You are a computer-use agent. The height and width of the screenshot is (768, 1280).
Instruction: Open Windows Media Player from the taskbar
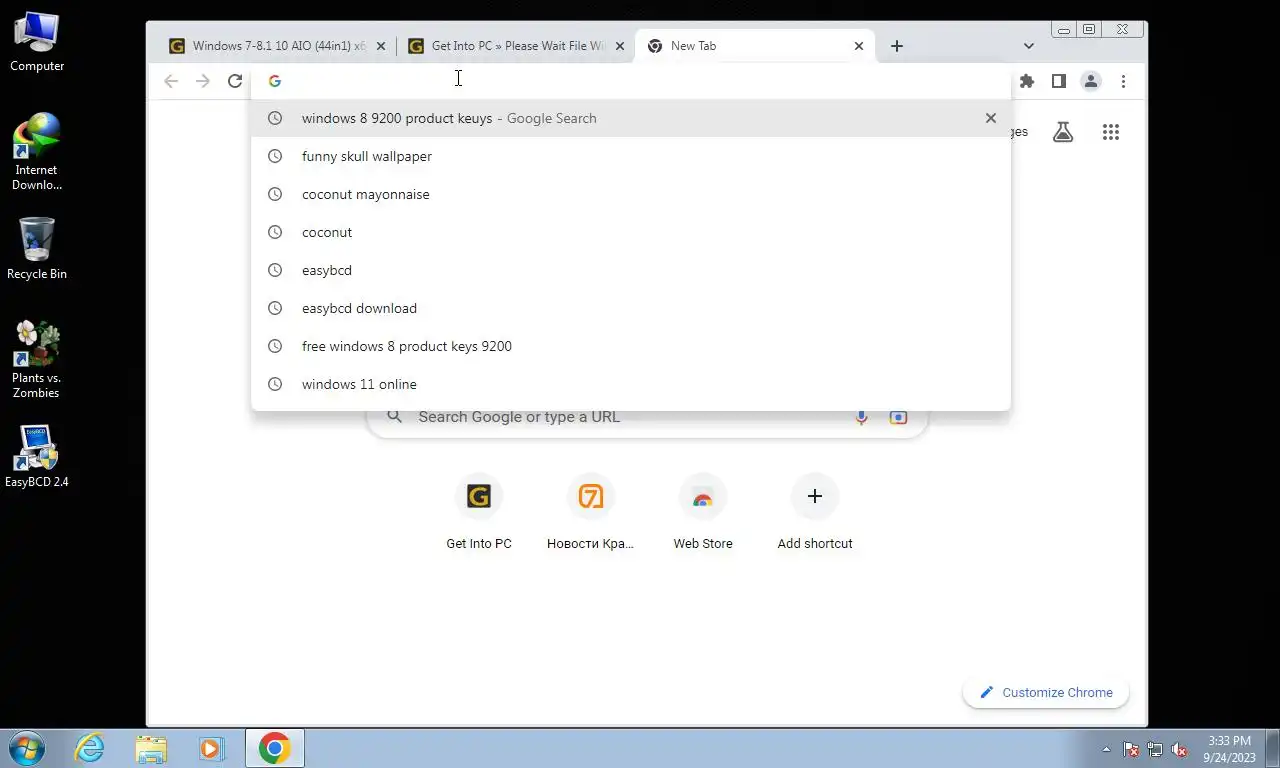tap(211, 748)
